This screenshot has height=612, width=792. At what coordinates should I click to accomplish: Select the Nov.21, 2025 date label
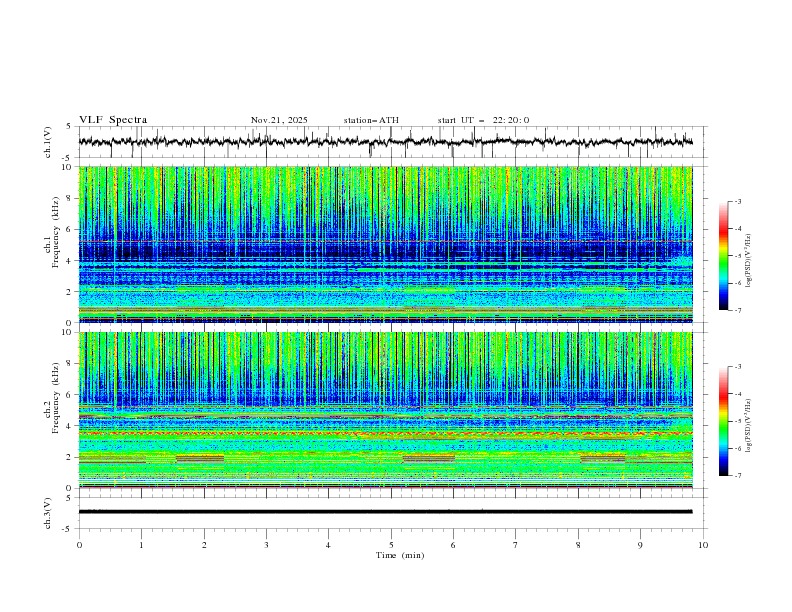pos(279,120)
